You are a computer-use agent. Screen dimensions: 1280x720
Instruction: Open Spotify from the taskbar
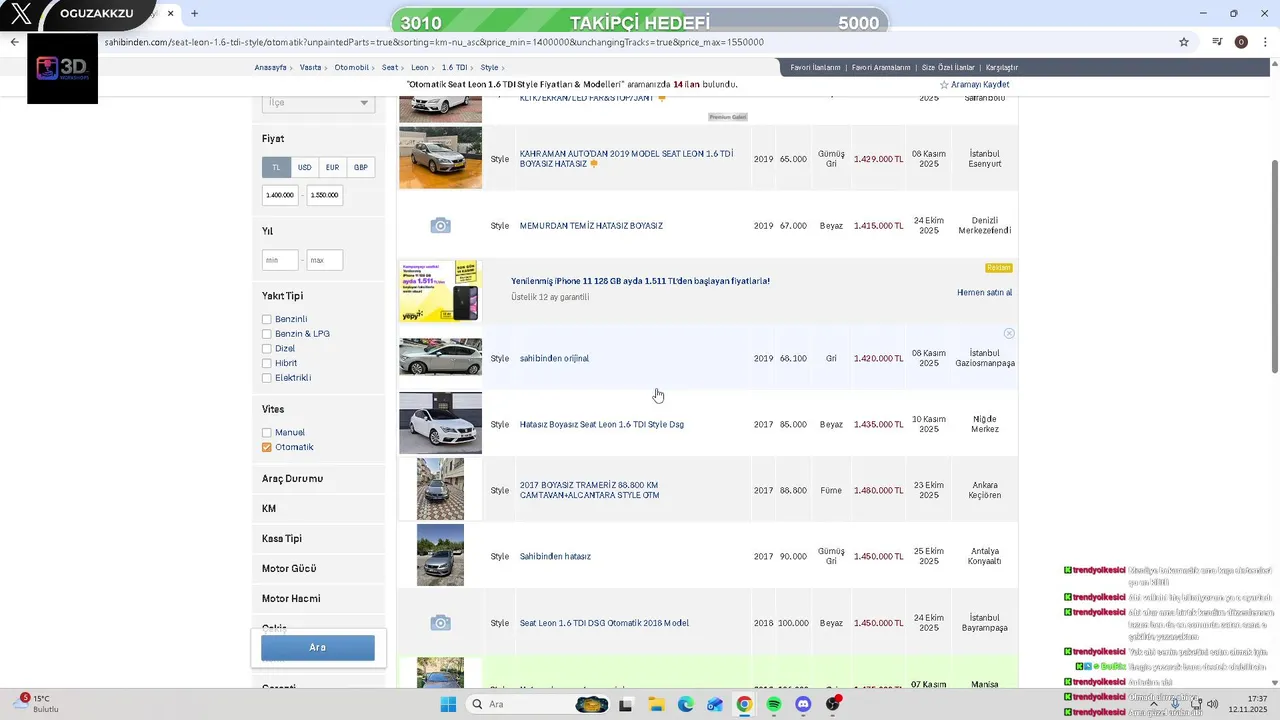tap(774, 704)
